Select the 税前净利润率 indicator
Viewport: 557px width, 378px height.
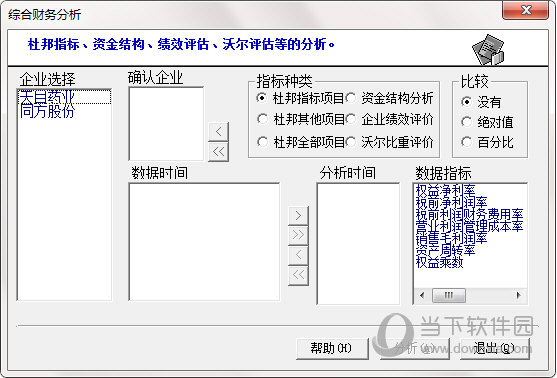point(451,202)
